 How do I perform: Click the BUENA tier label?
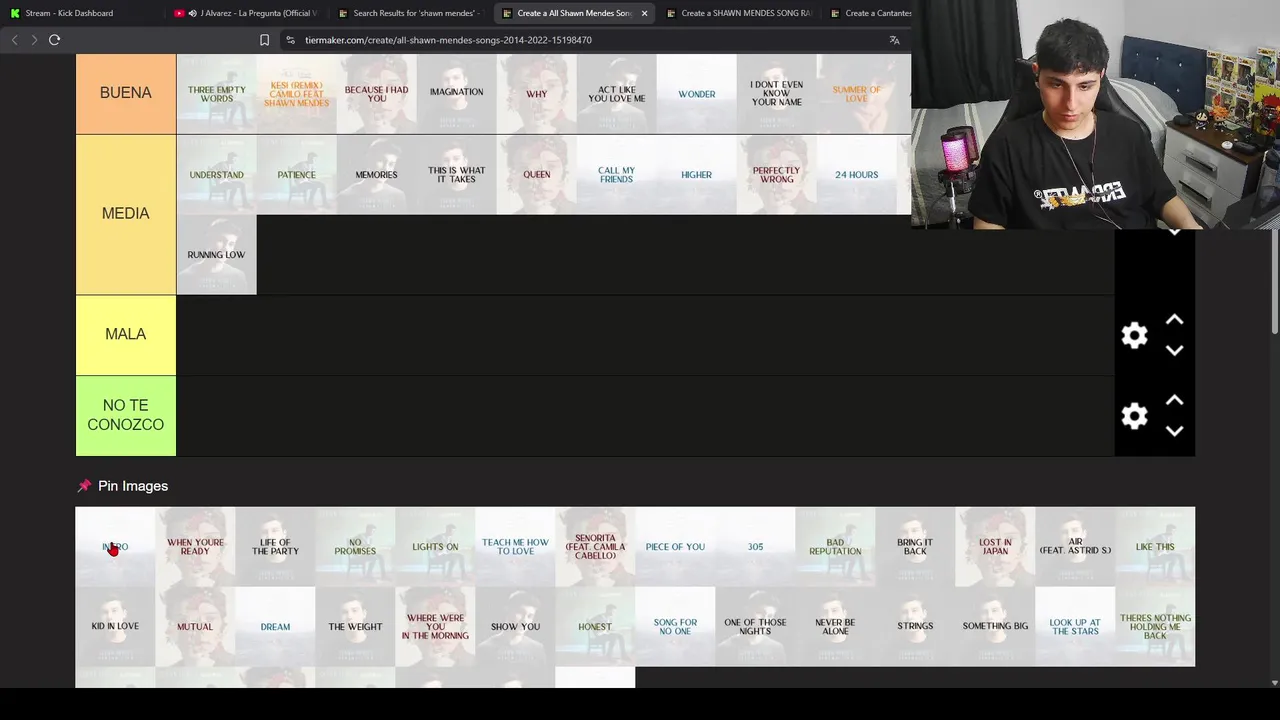pyautogui.click(x=126, y=93)
